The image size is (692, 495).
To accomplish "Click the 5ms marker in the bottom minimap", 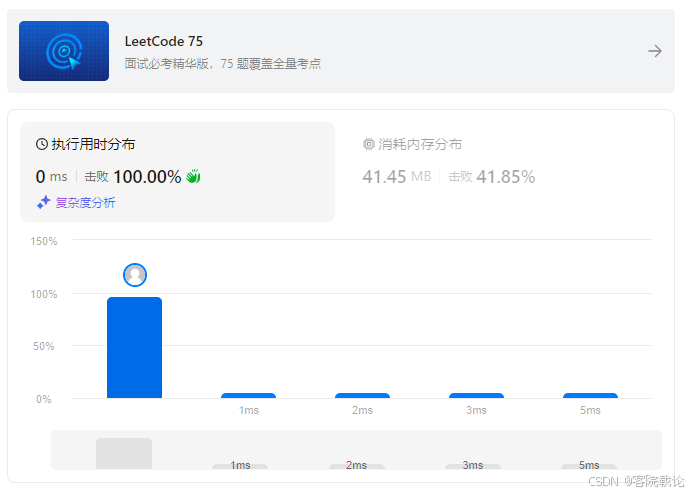I will (589, 465).
